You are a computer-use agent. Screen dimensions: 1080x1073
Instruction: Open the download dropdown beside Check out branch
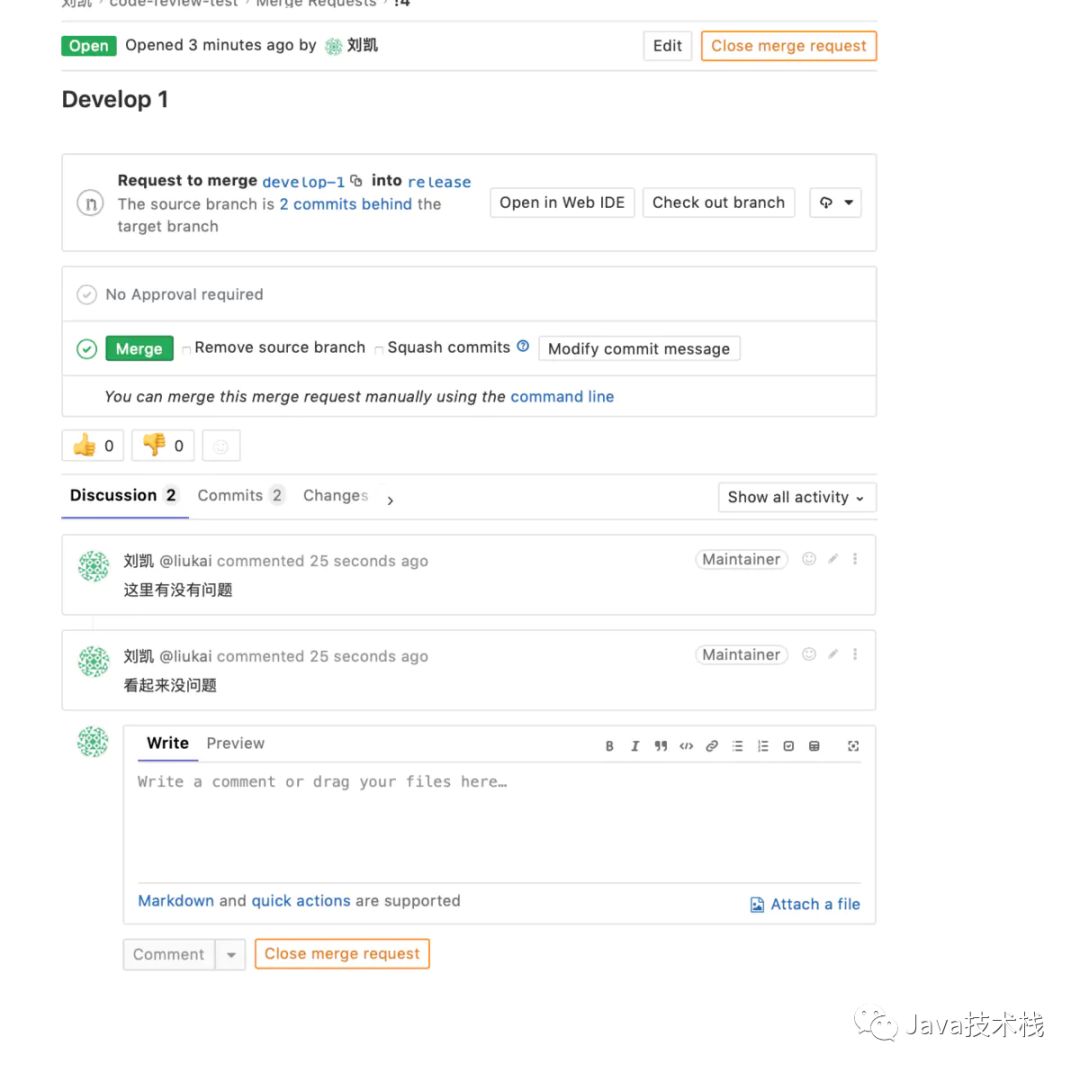point(835,203)
